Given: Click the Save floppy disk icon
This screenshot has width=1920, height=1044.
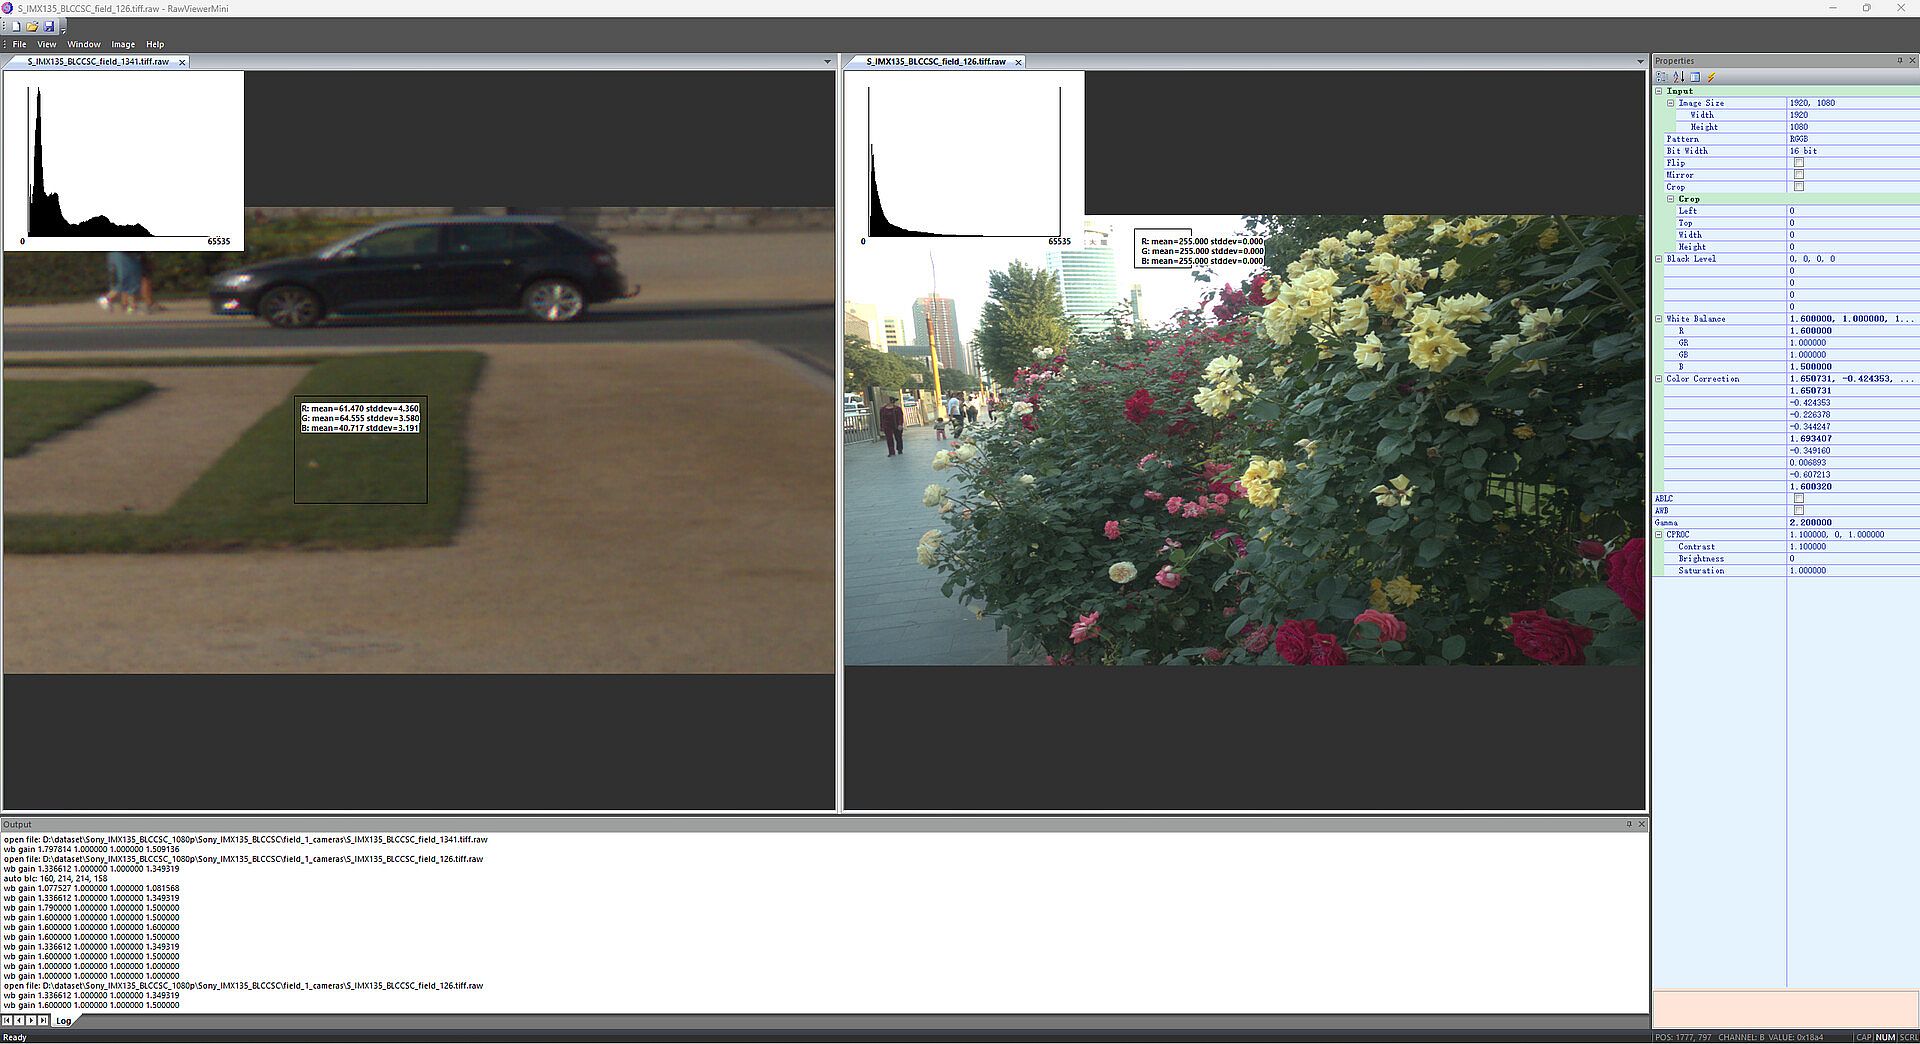Looking at the screenshot, I should click(48, 27).
